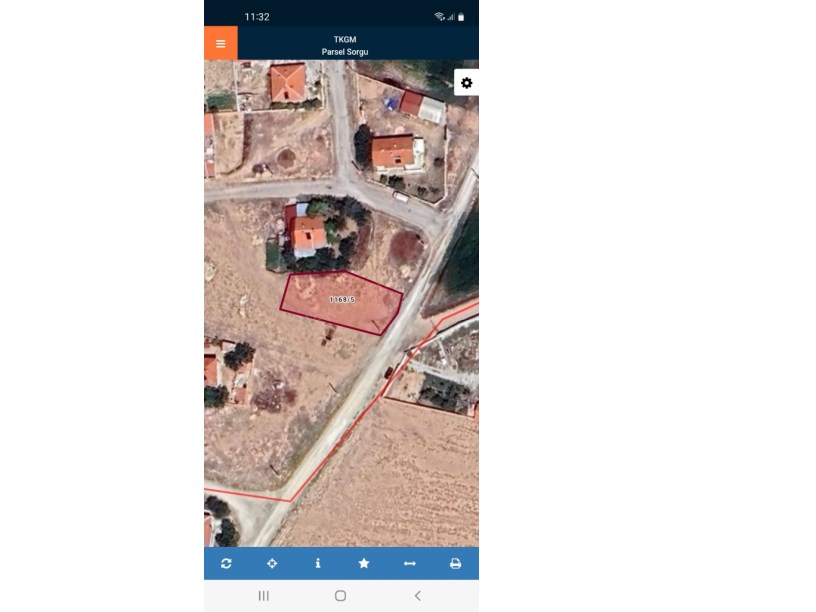The image size is (816, 612).
Task: Open the Android recent apps button
Action: pos(264,595)
